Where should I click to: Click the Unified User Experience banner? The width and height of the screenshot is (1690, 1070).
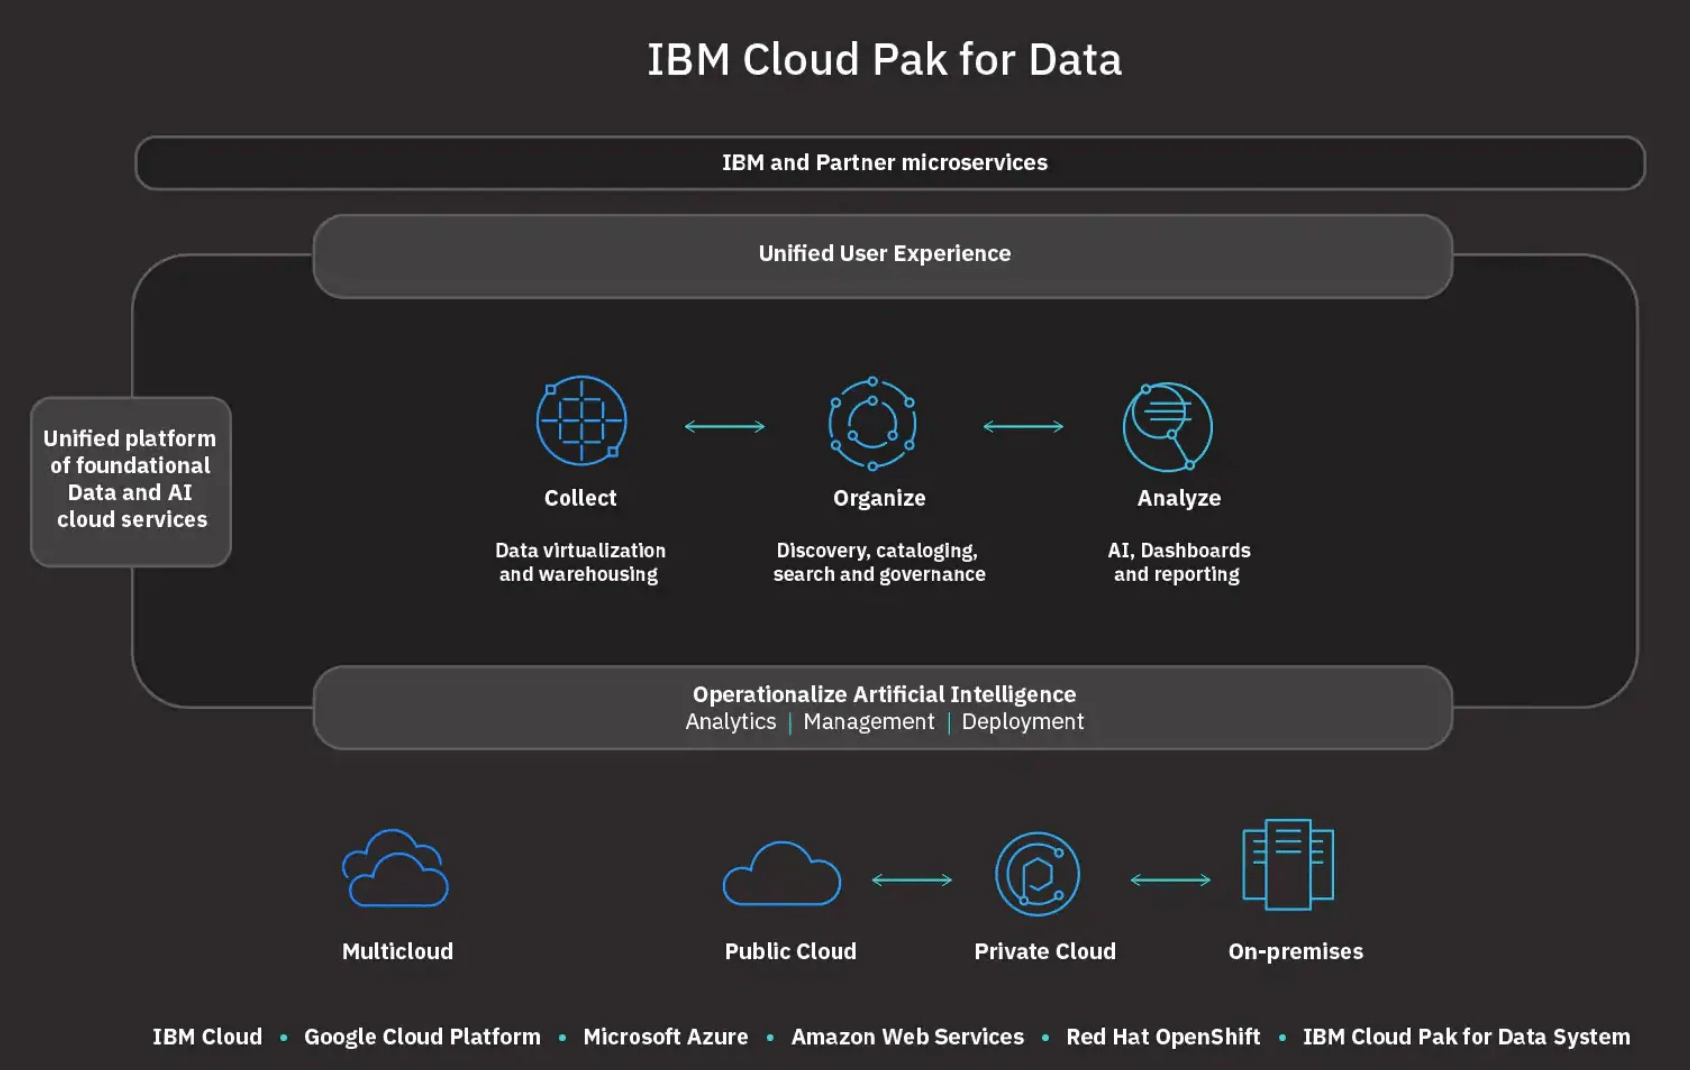(883, 255)
